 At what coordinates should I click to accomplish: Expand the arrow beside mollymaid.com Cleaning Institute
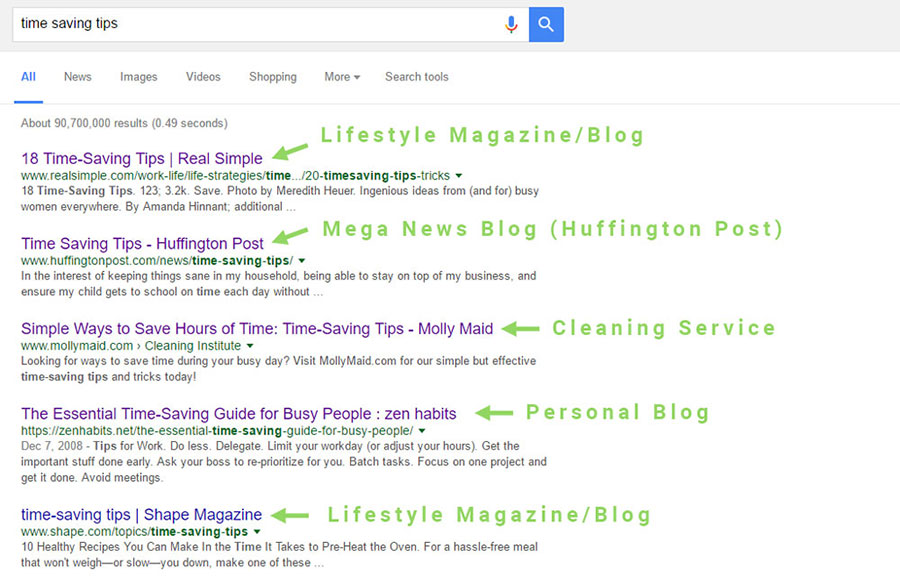(250, 346)
